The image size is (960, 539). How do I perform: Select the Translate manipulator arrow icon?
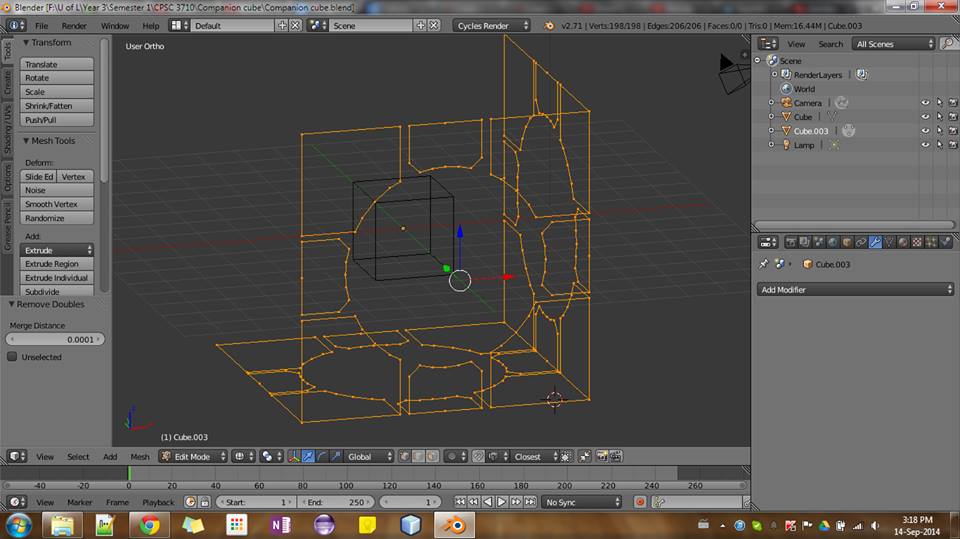coord(309,456)
